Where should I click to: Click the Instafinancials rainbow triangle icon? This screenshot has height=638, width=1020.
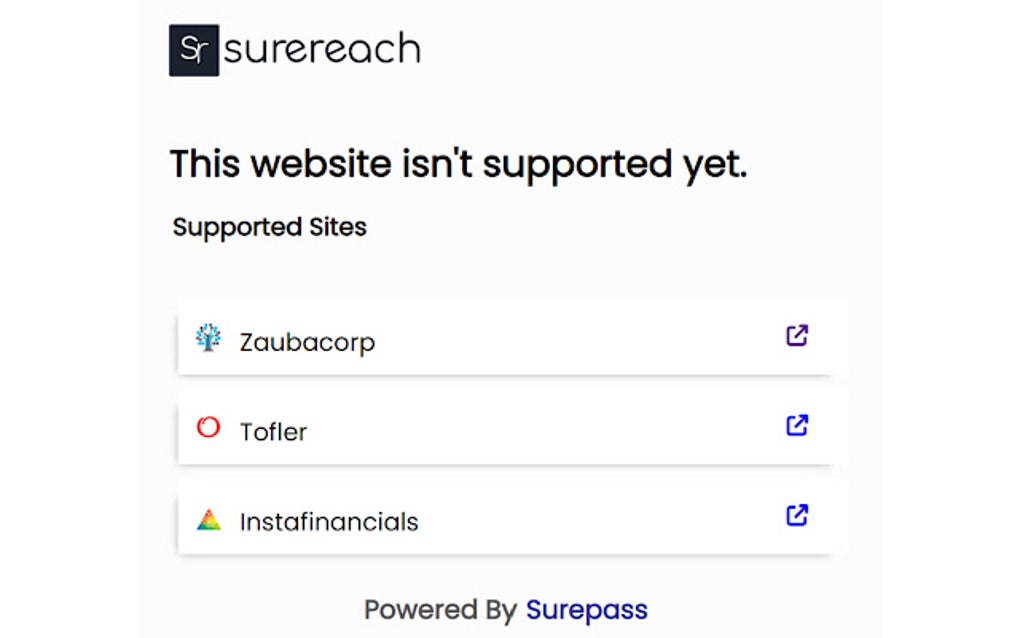pyautogui.click(x=207, y=518)
